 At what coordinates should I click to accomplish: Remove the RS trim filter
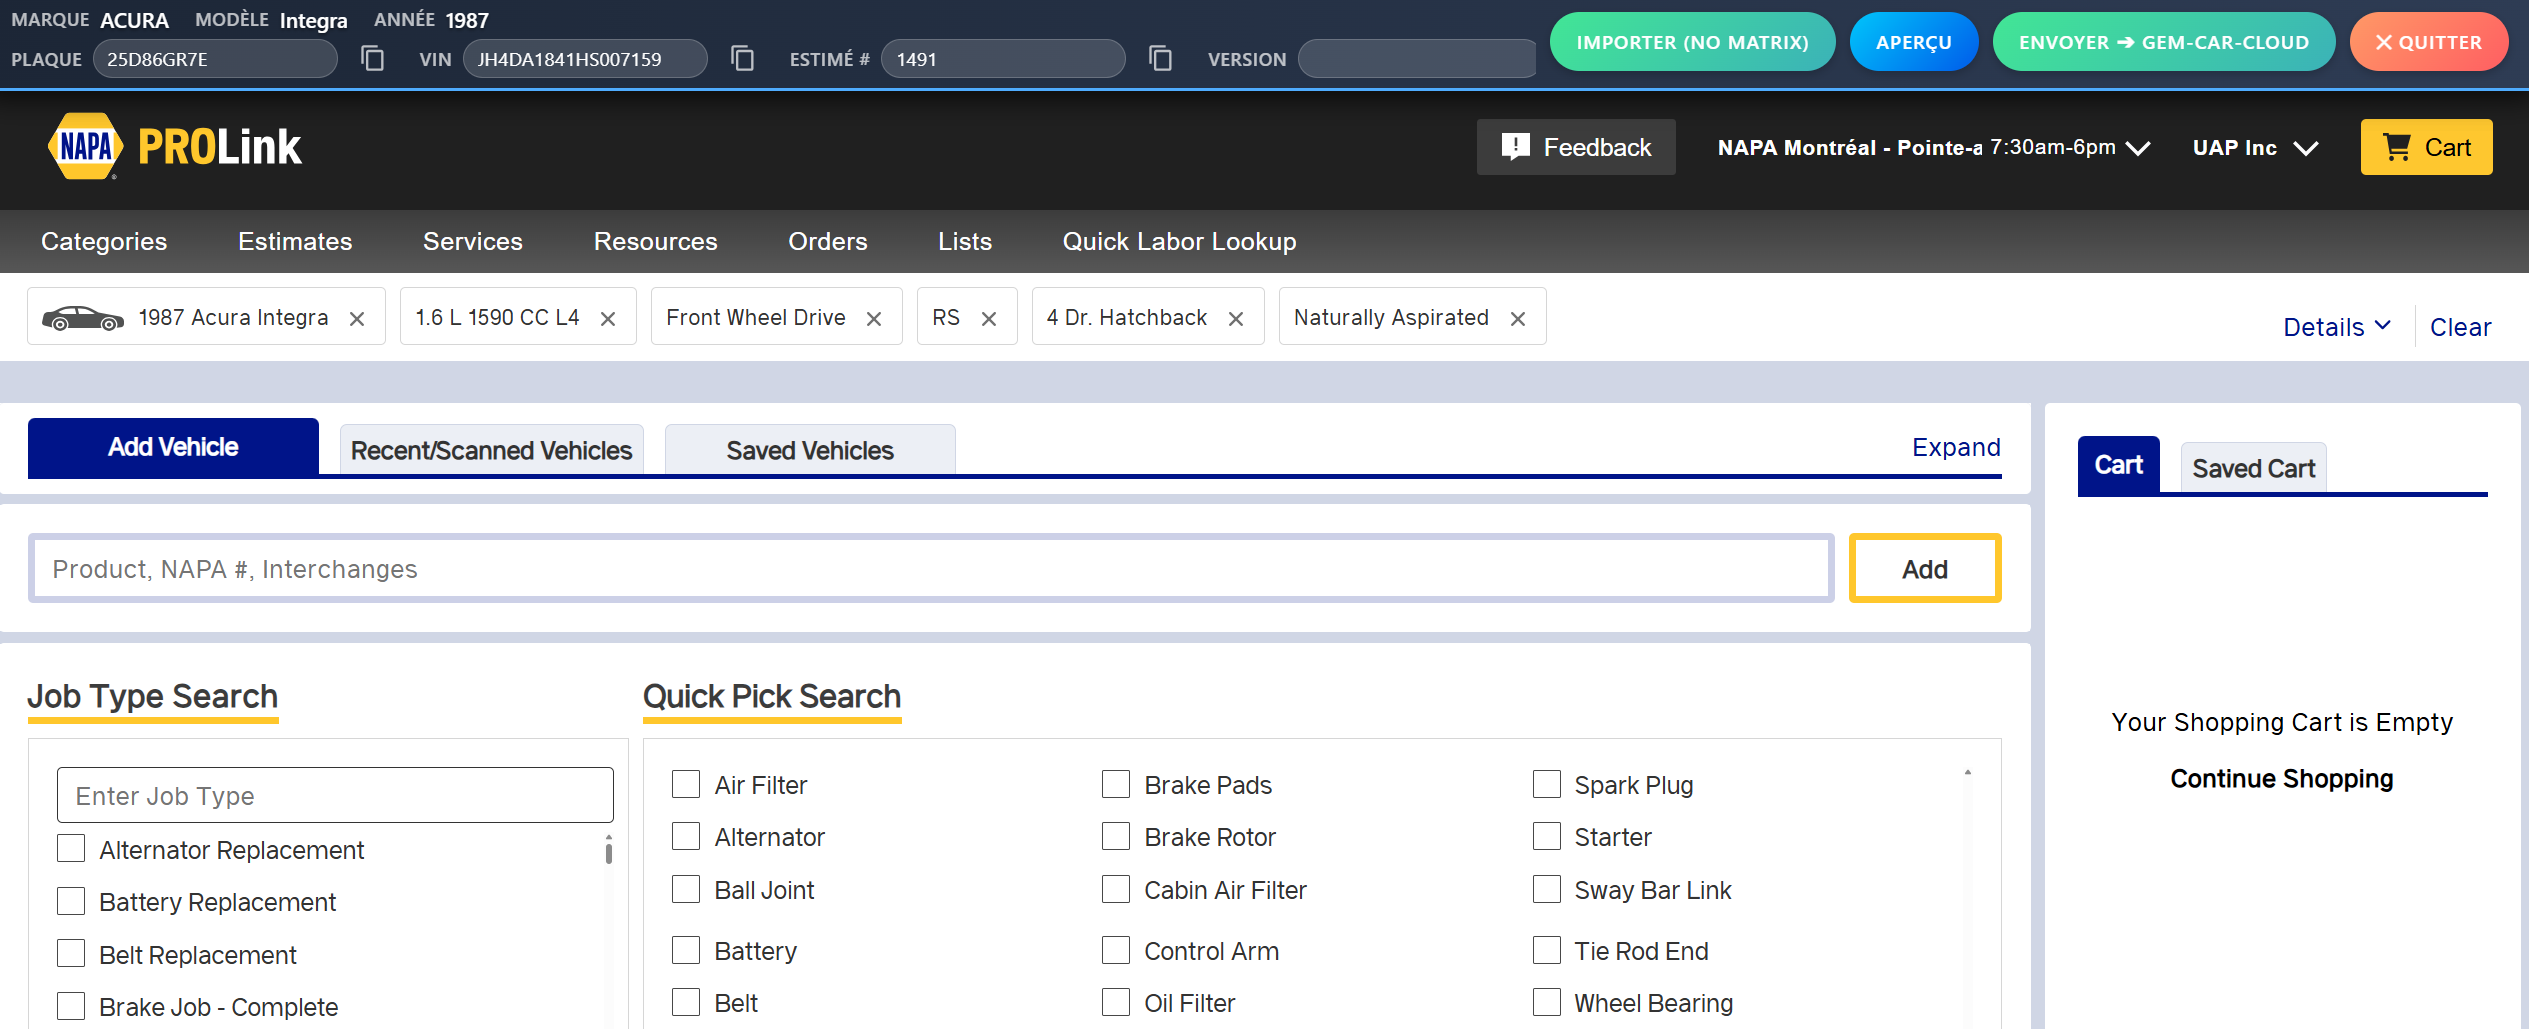989,319
